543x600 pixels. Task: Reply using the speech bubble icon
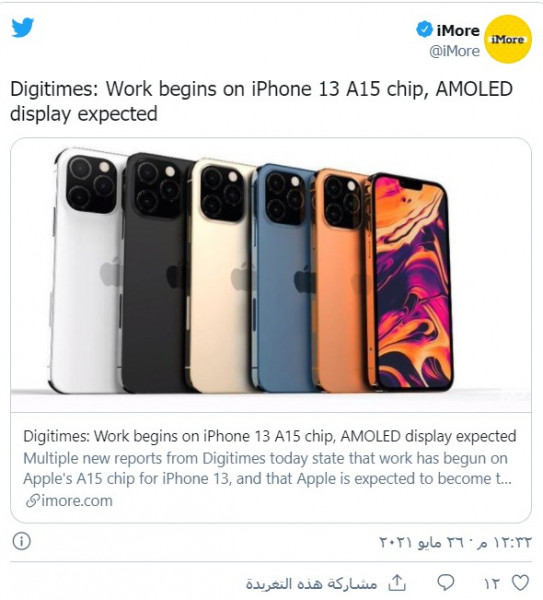446,583
